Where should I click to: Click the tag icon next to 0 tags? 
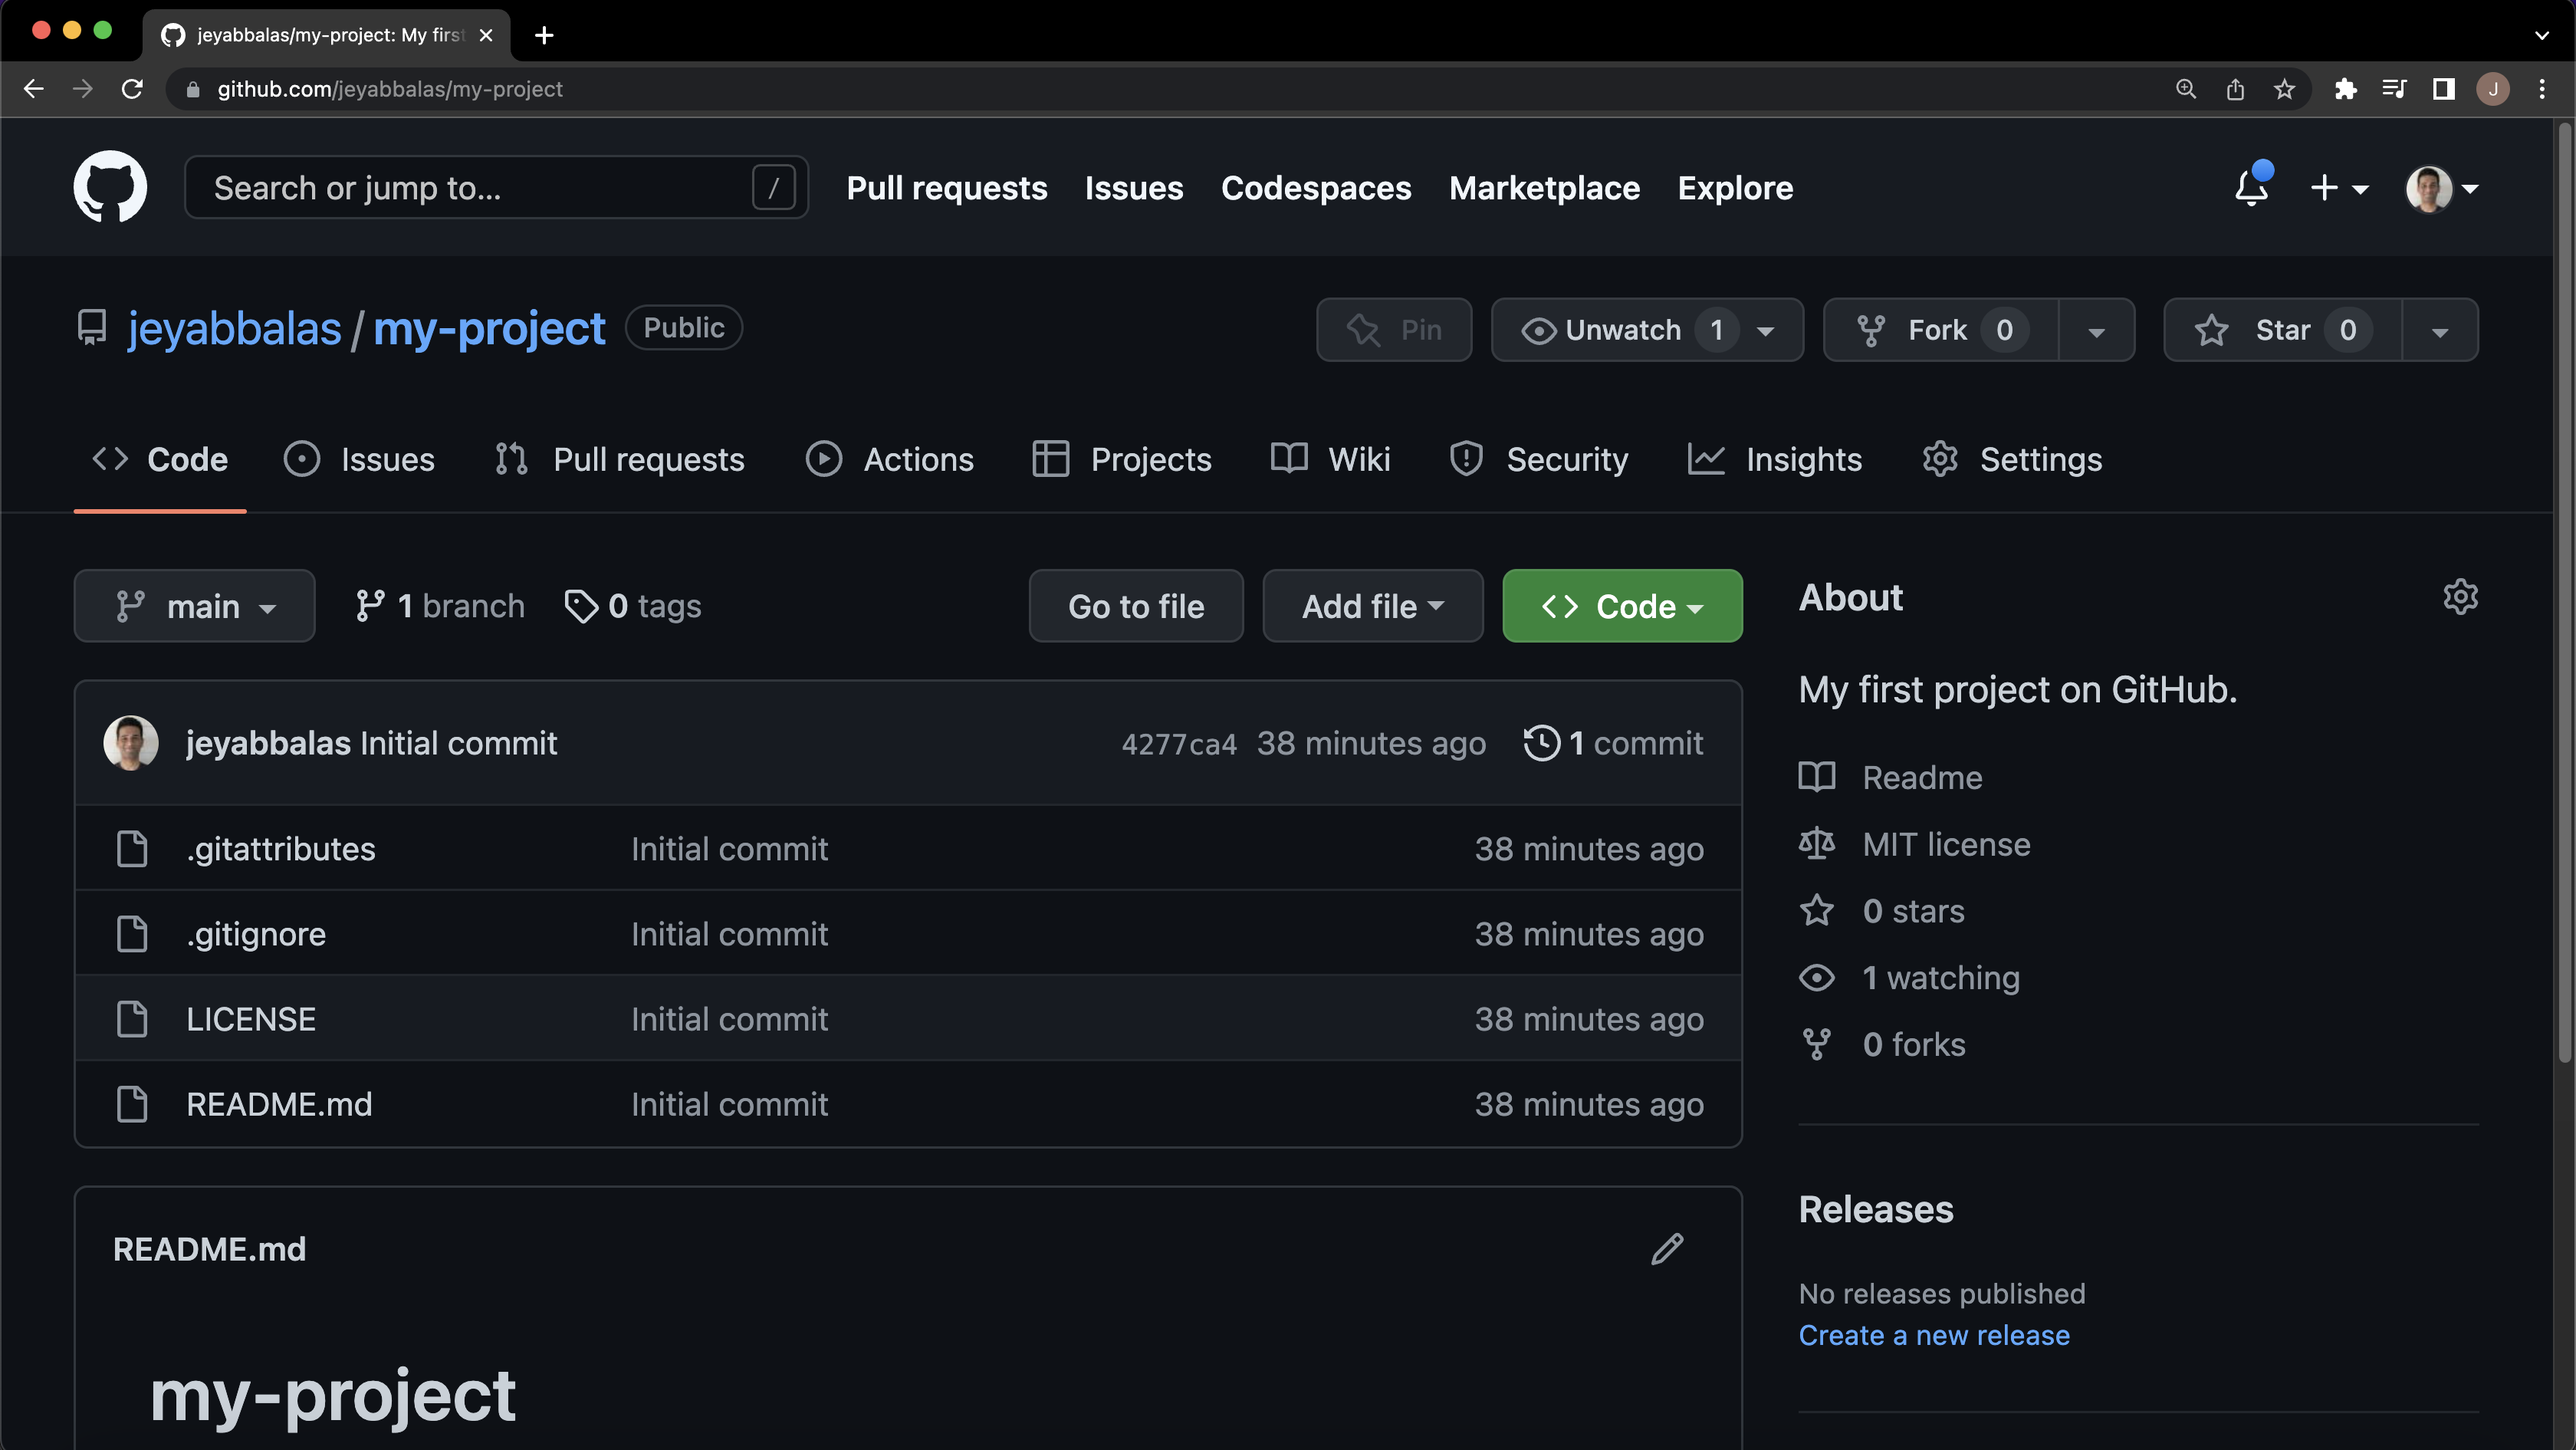pos(581,606)
